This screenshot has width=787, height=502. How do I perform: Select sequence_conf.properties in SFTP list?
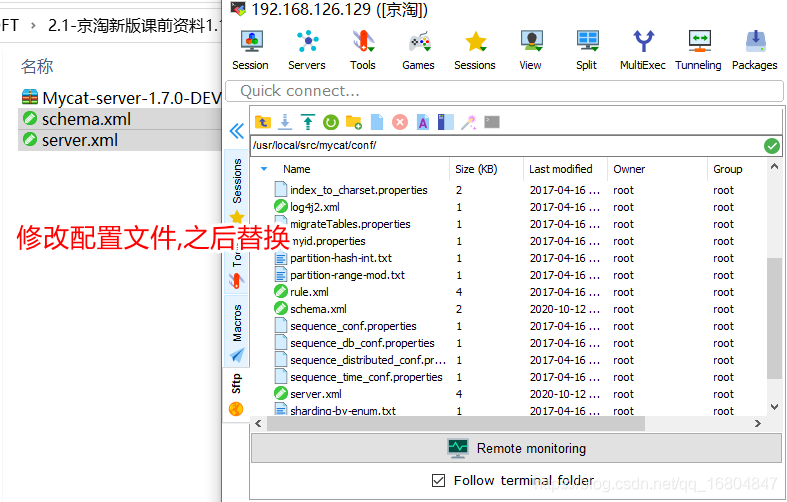click(353, 326)
